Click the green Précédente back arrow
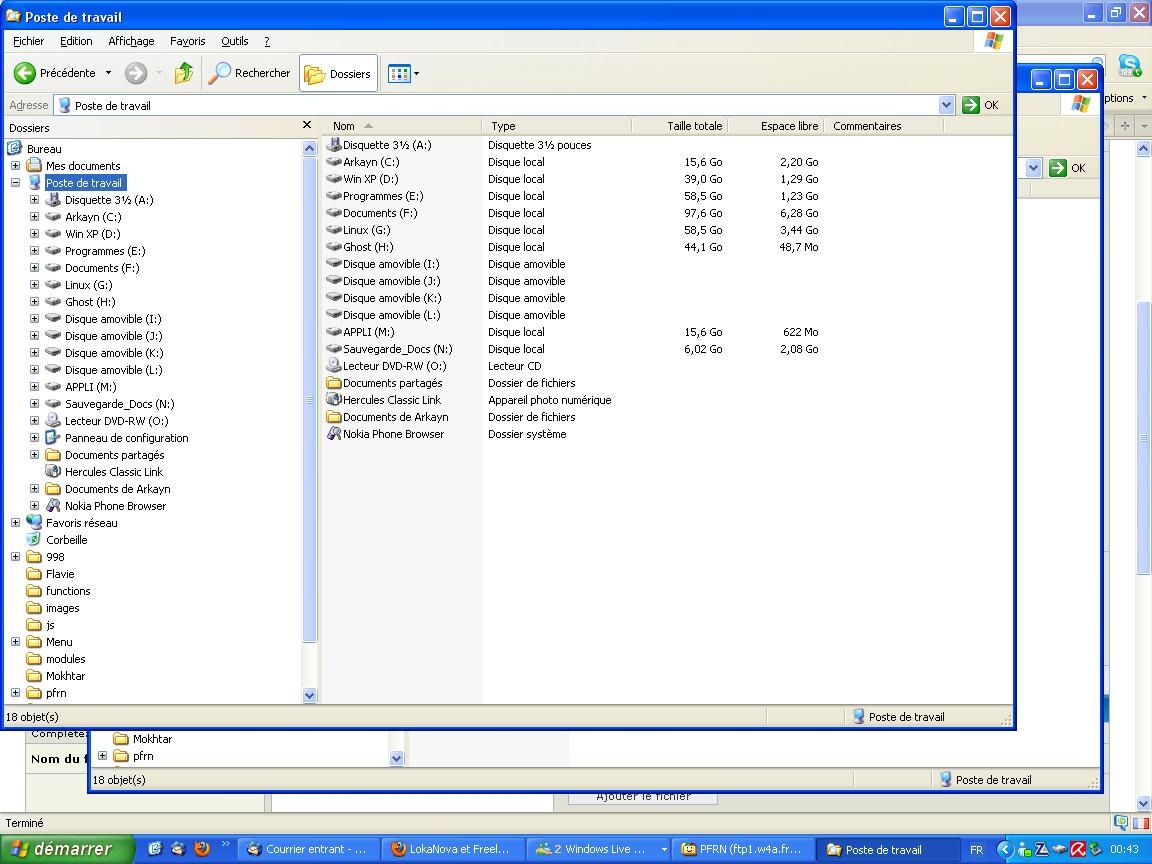The height and width of the screenshot is (864, 1152). point(25,73)
